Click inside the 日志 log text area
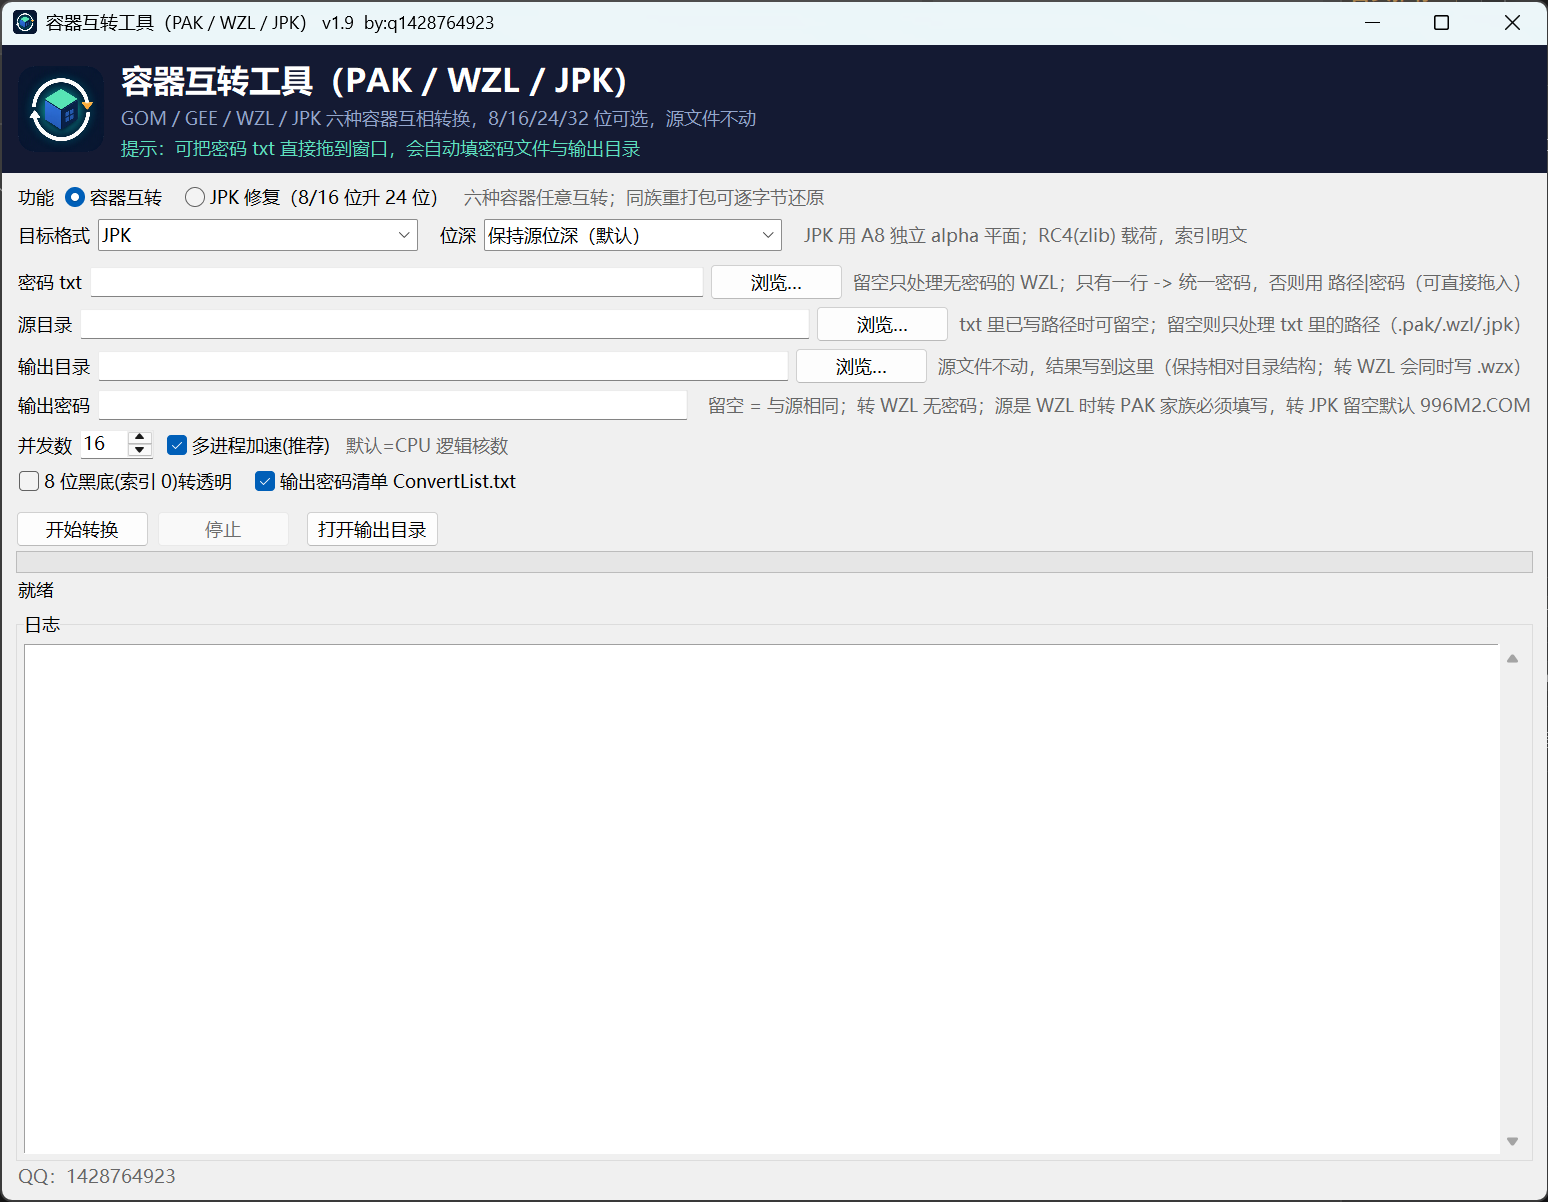This screenshot has width=1548, height=1202. [x=762, y=899]
